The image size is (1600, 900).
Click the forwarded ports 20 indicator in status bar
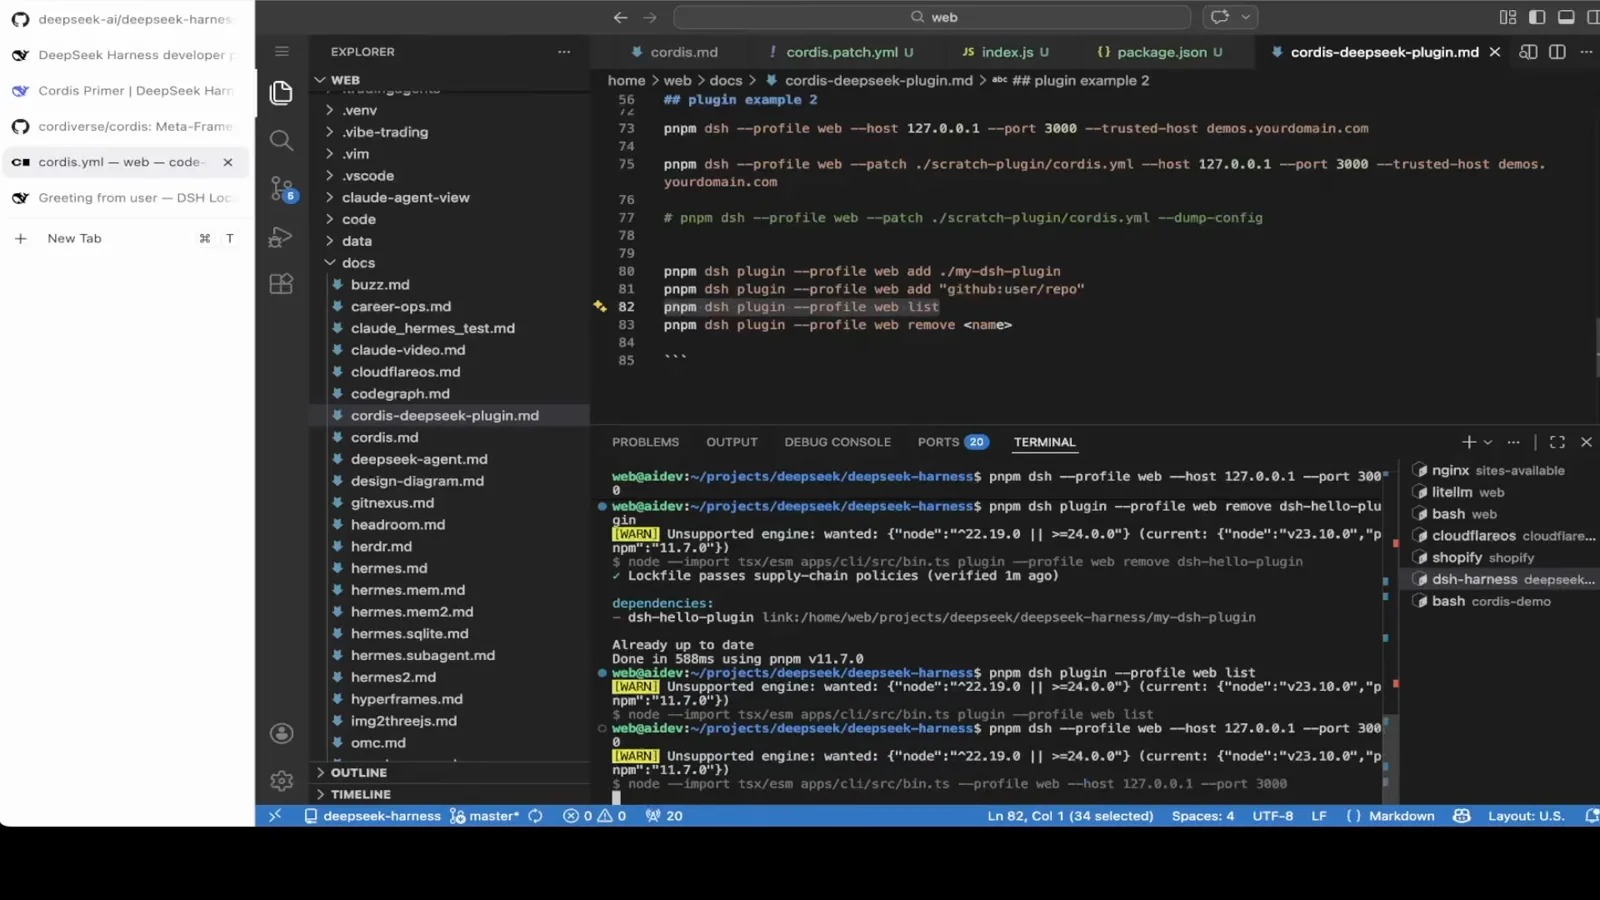[x=665, y=816]
